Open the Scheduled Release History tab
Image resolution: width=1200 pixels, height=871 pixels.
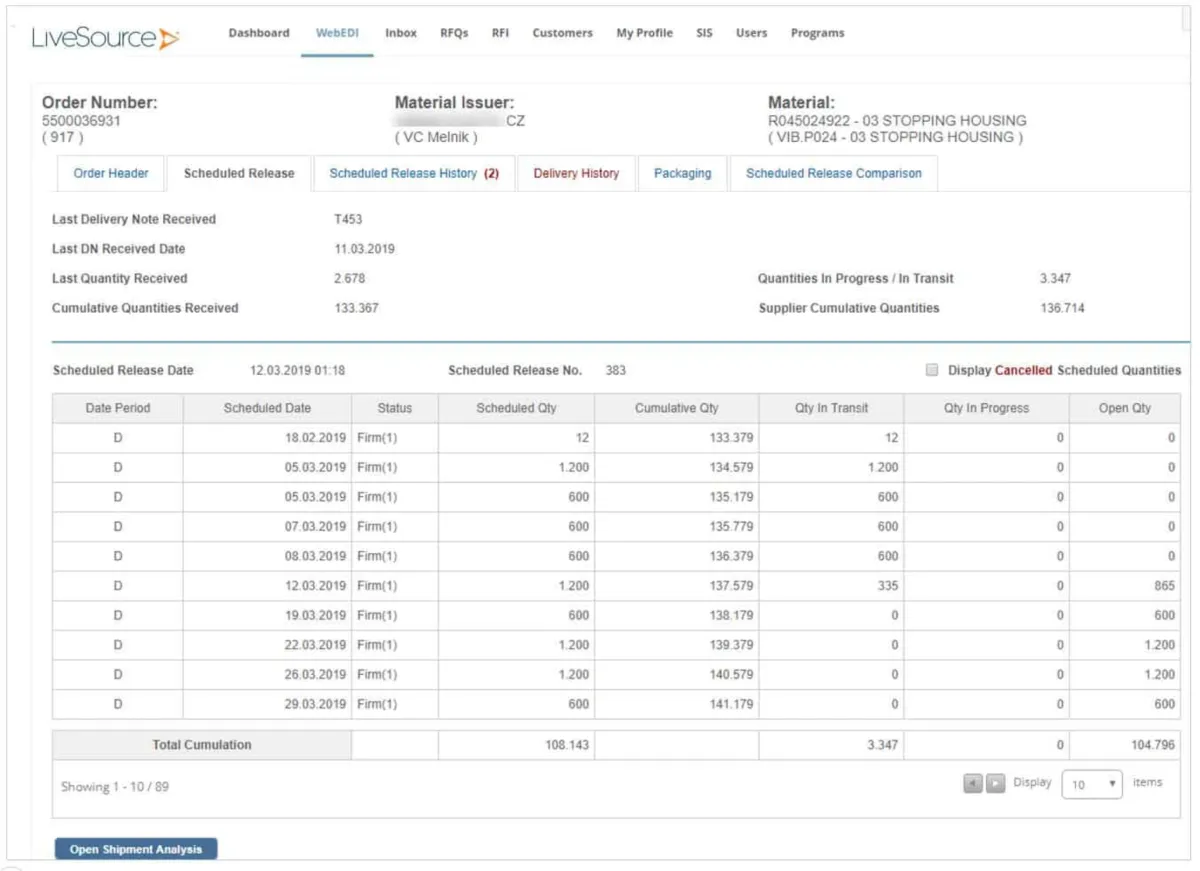click(413, 173)
